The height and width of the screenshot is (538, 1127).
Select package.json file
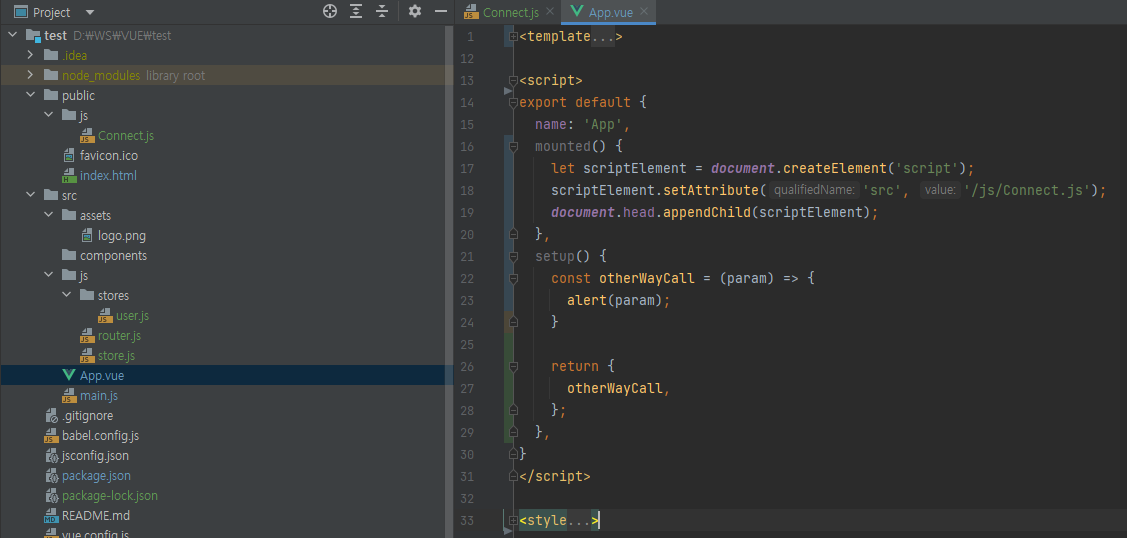click(96, 476)
